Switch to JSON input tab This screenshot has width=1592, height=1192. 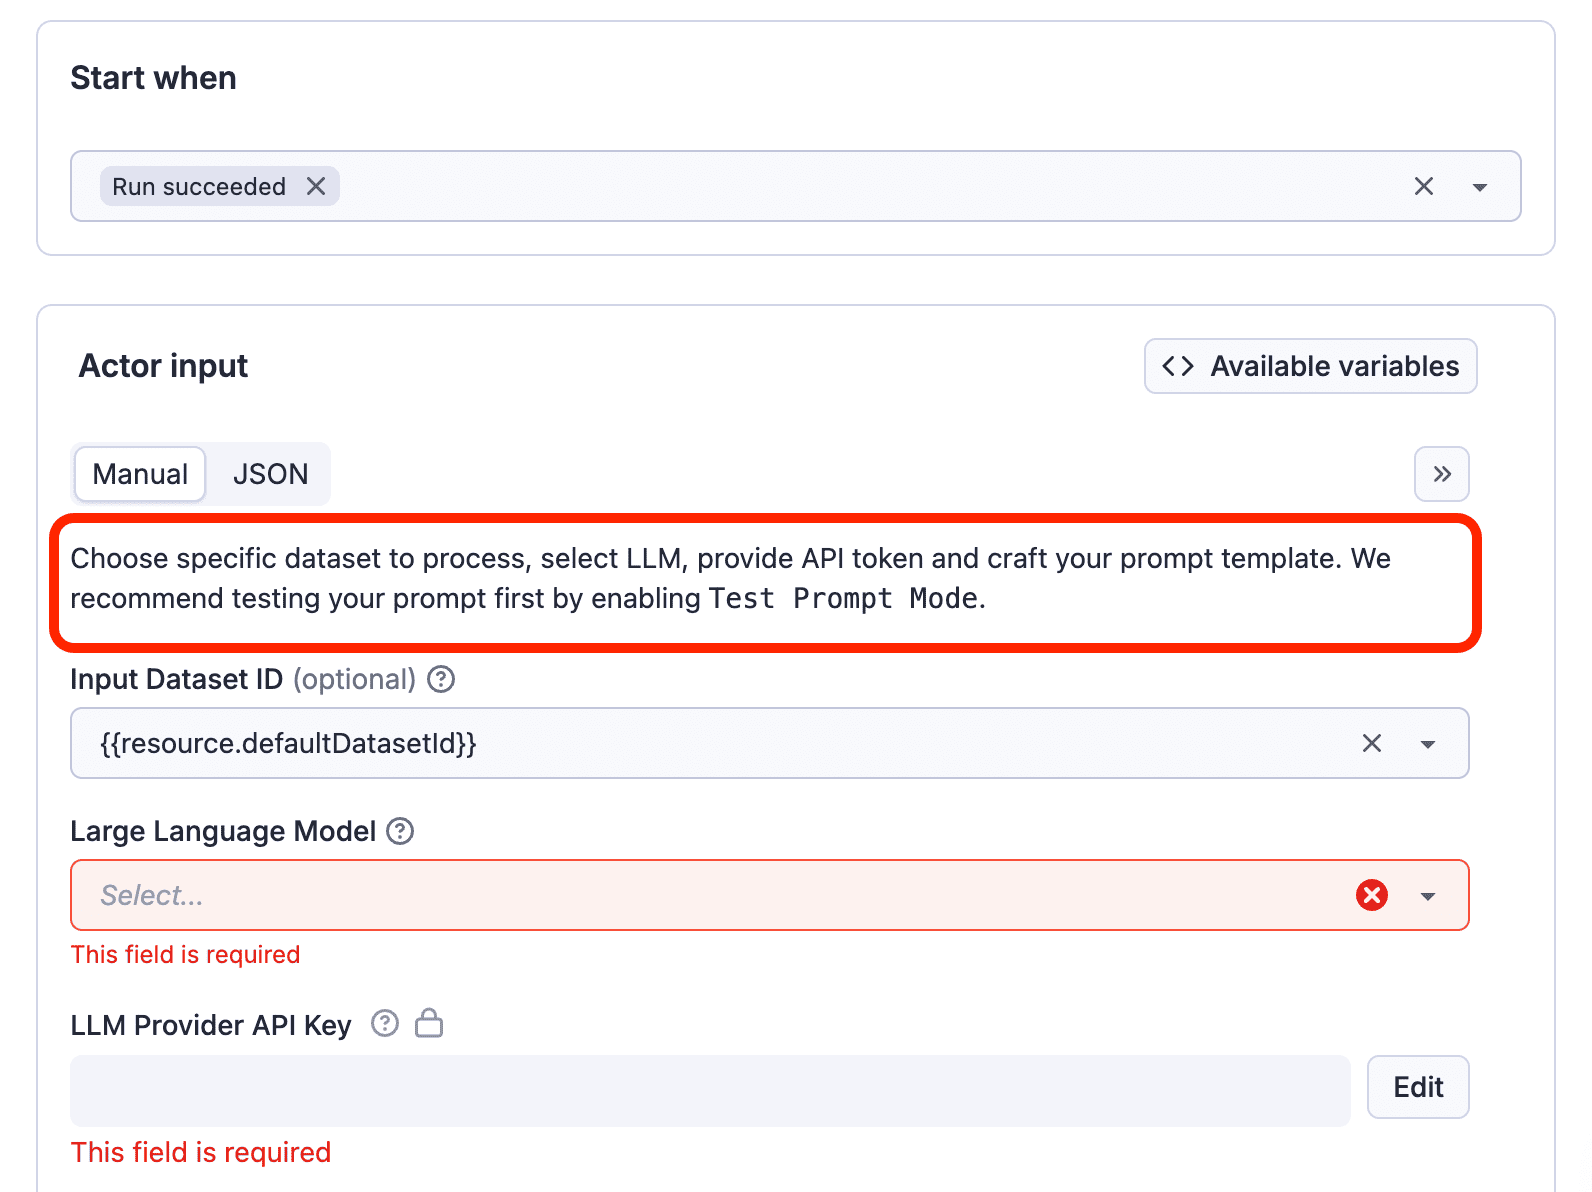pos(270,474)
